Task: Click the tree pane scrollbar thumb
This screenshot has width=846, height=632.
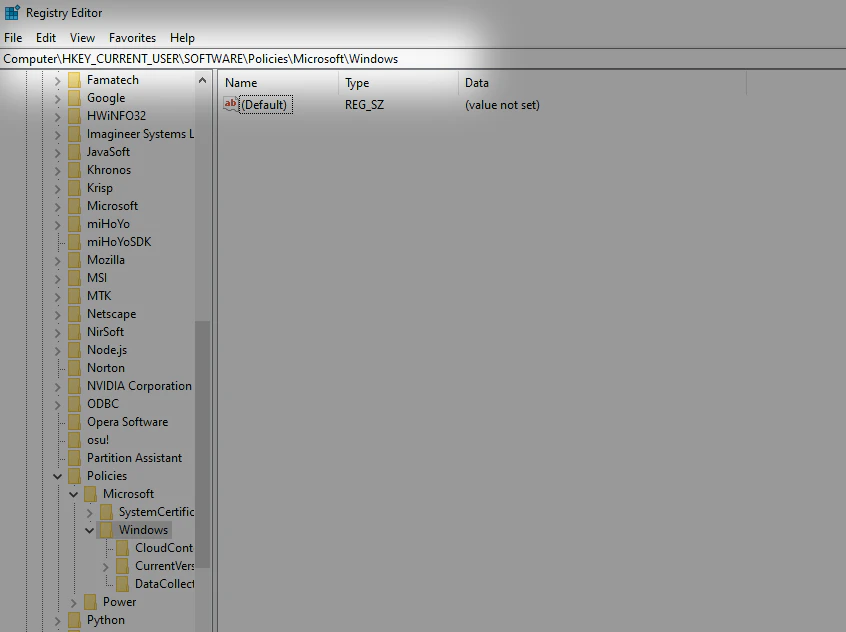Action: 202,444
